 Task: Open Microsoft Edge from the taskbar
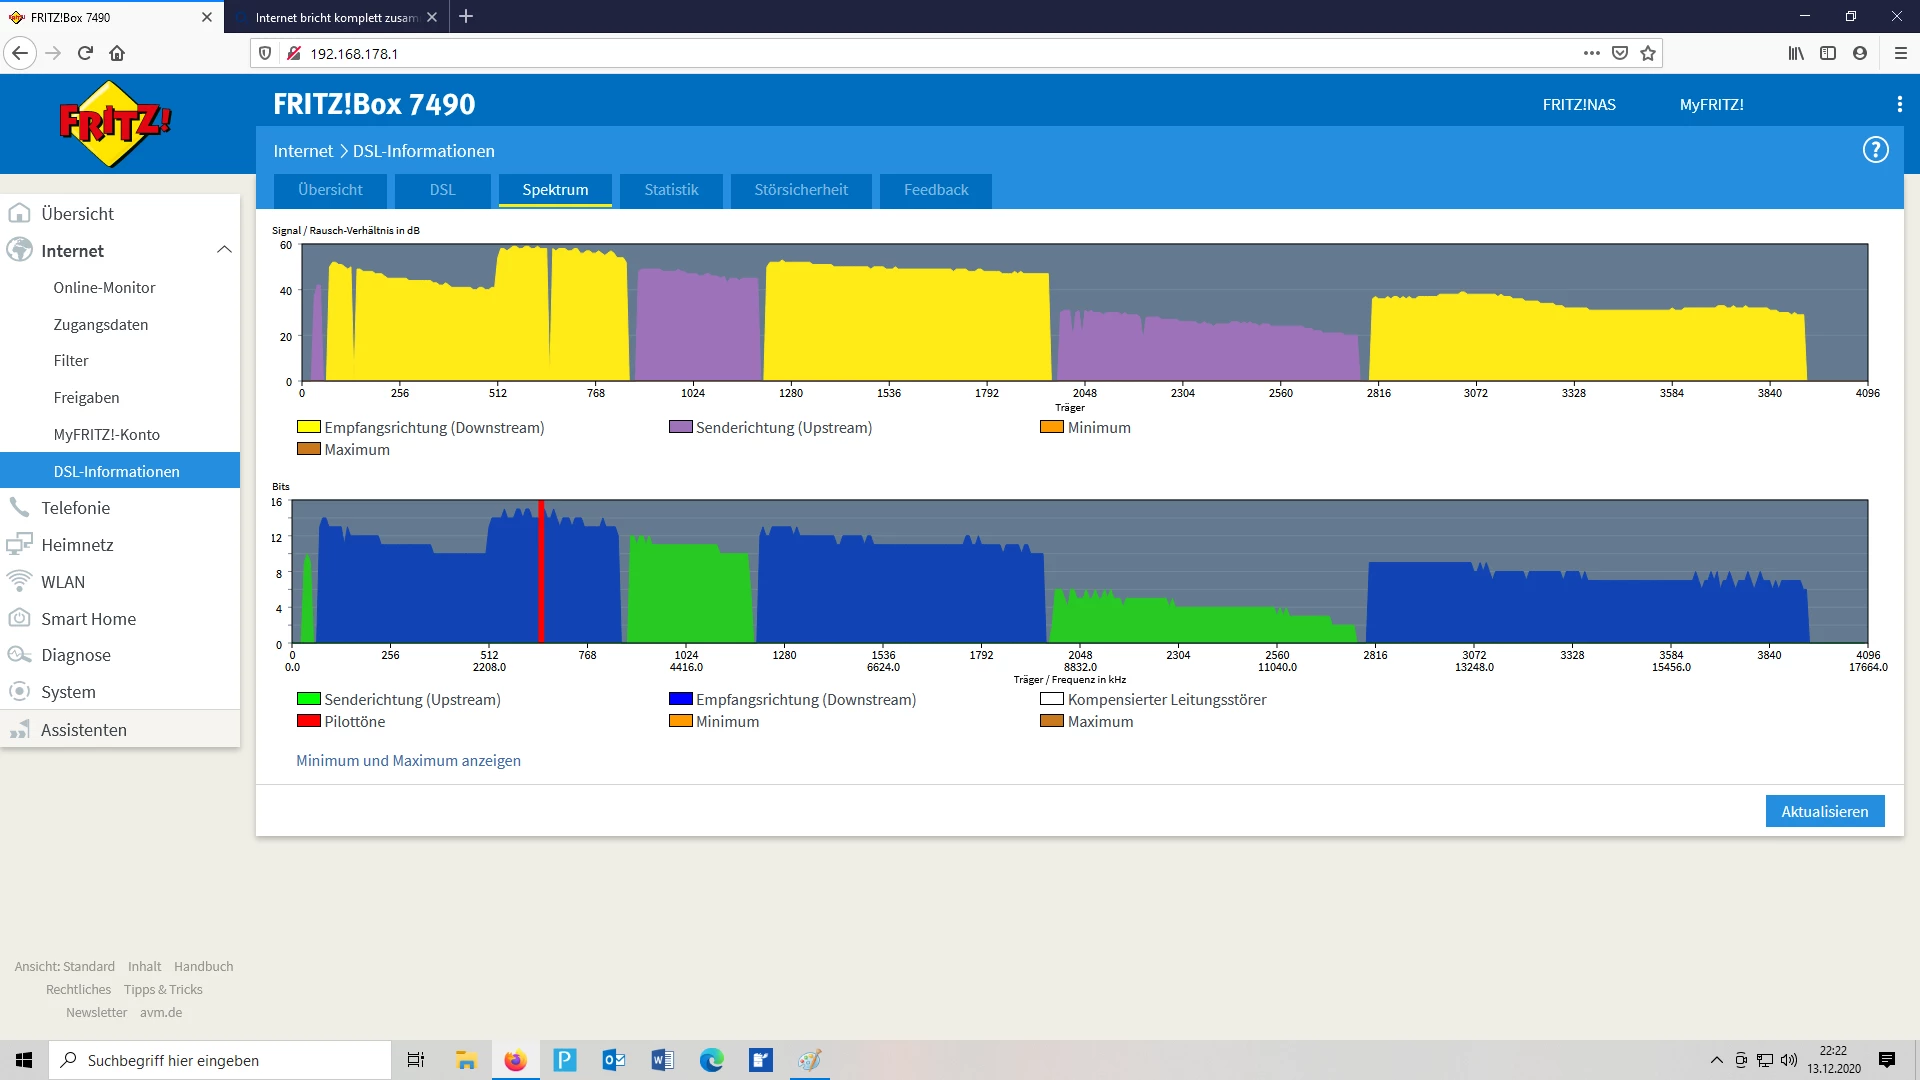tap(711, 1060)
